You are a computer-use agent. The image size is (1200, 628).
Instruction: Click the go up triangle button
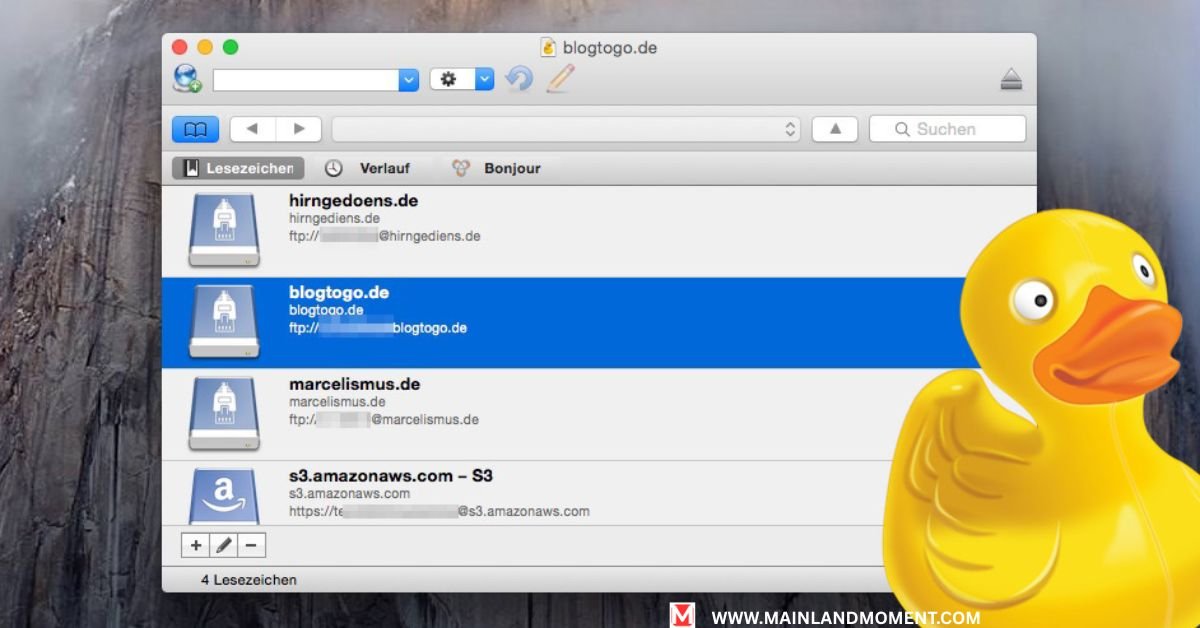coord(835,129)
